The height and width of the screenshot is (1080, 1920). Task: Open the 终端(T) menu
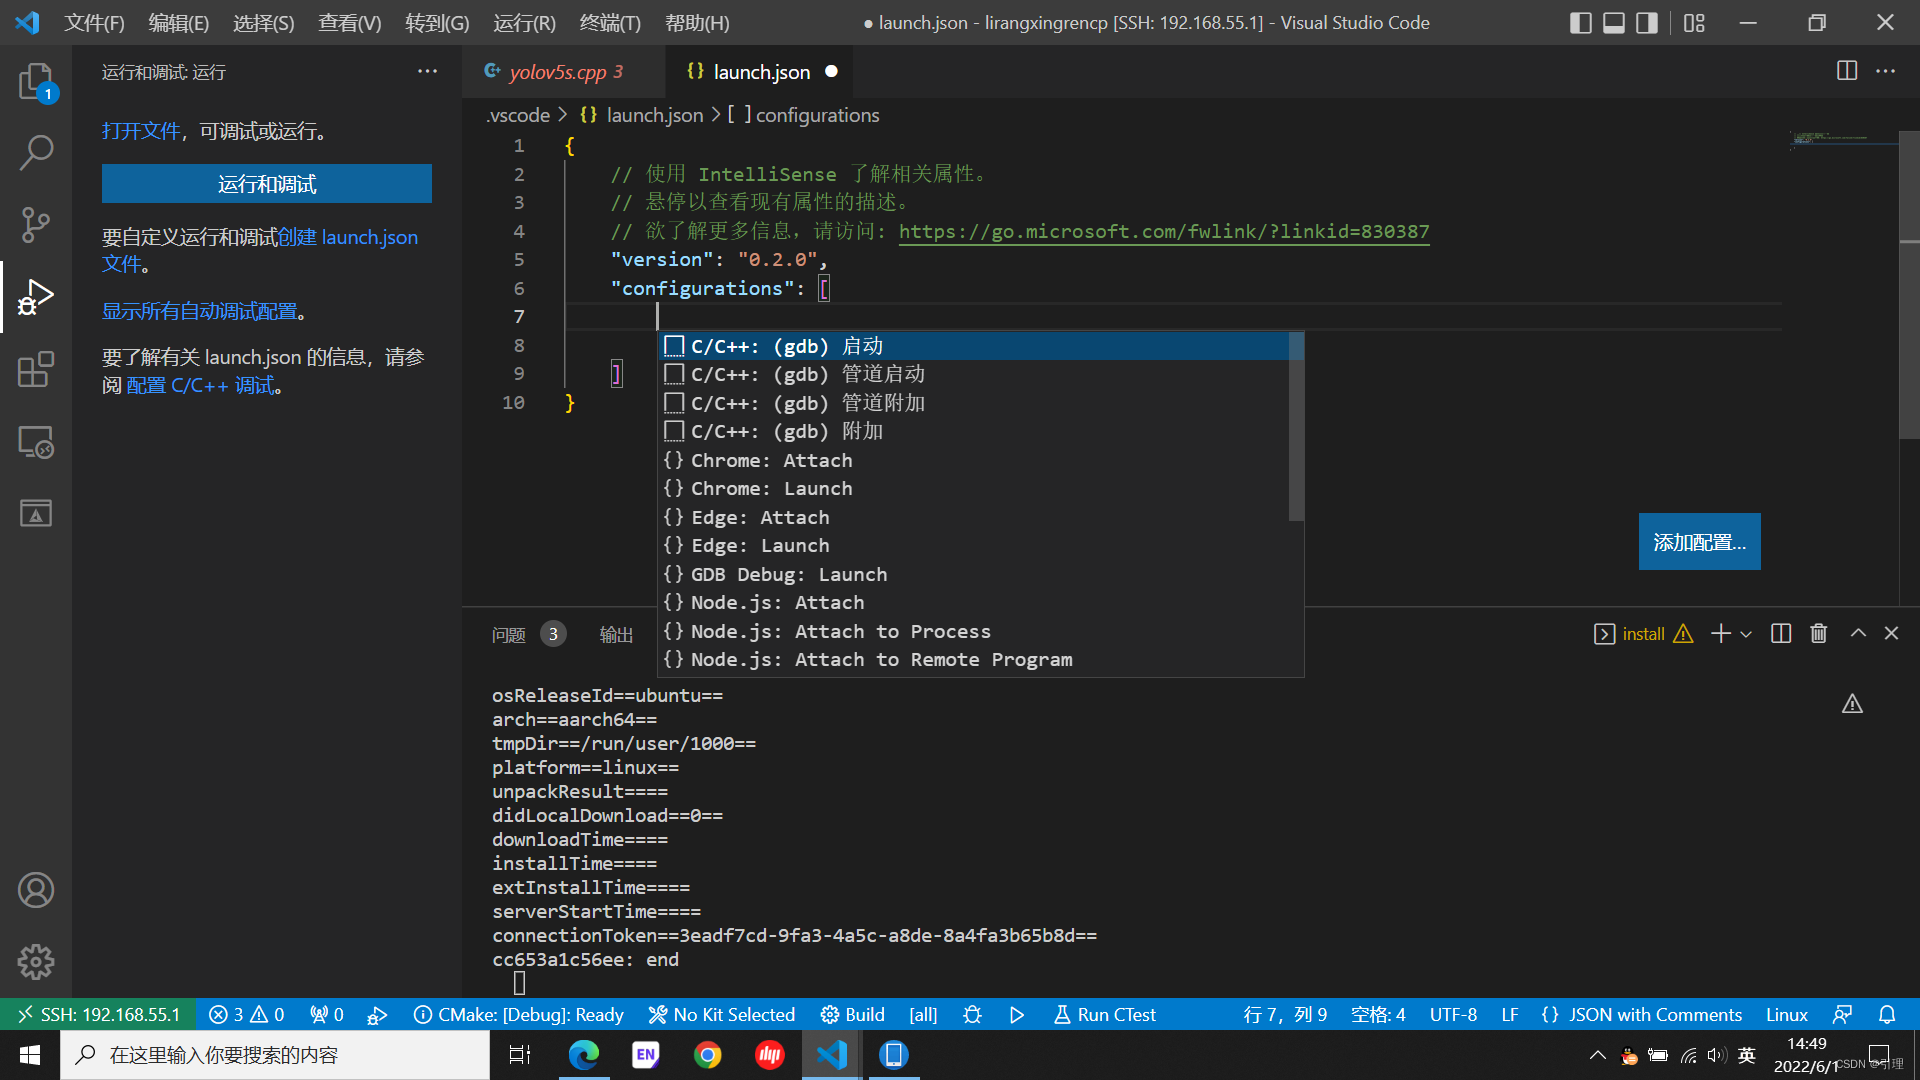[x=610, y=22]
